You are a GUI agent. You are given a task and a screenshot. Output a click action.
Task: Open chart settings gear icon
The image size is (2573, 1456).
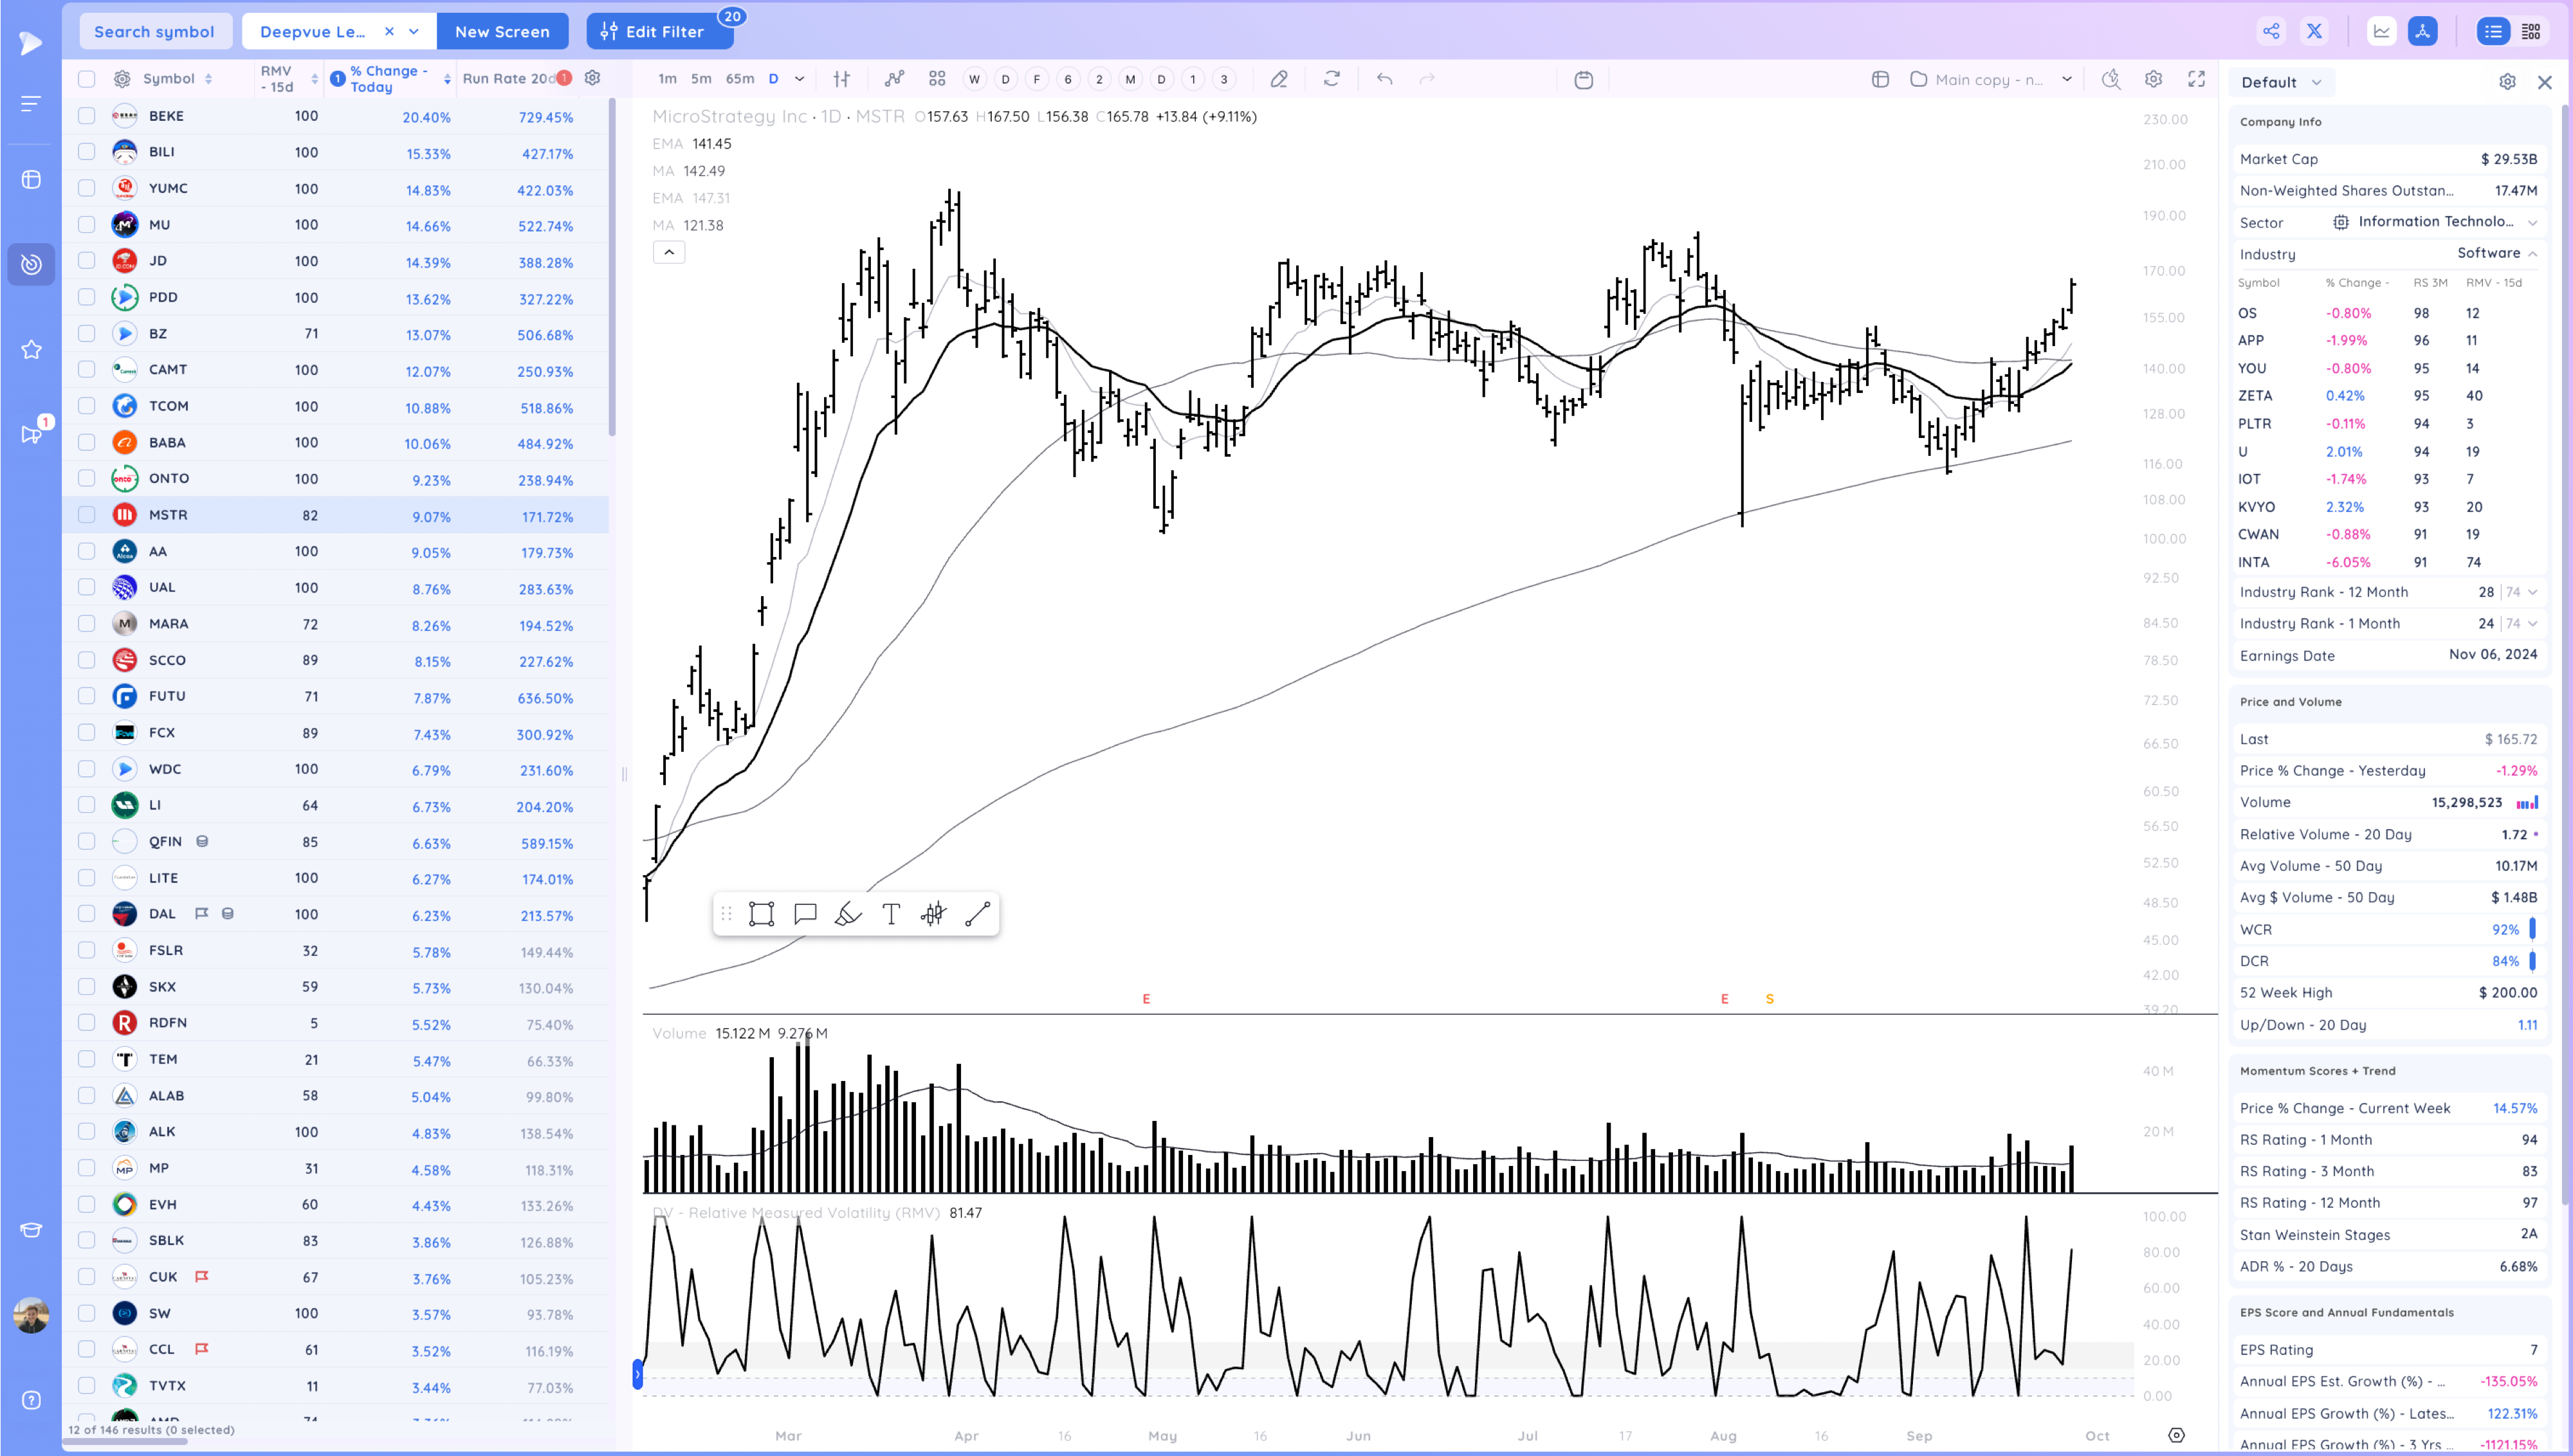[x=2153, y=79]
